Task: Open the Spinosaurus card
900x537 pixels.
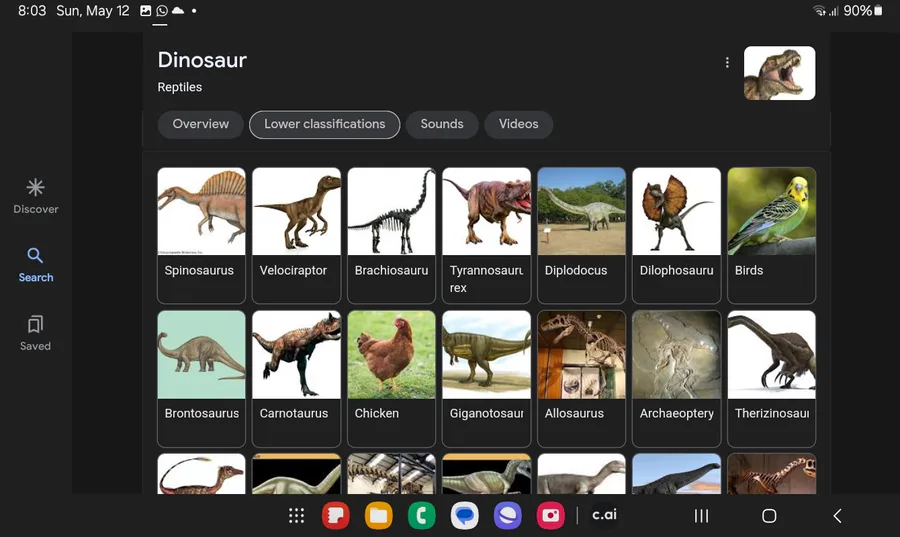Action: [x=201, y=235]
